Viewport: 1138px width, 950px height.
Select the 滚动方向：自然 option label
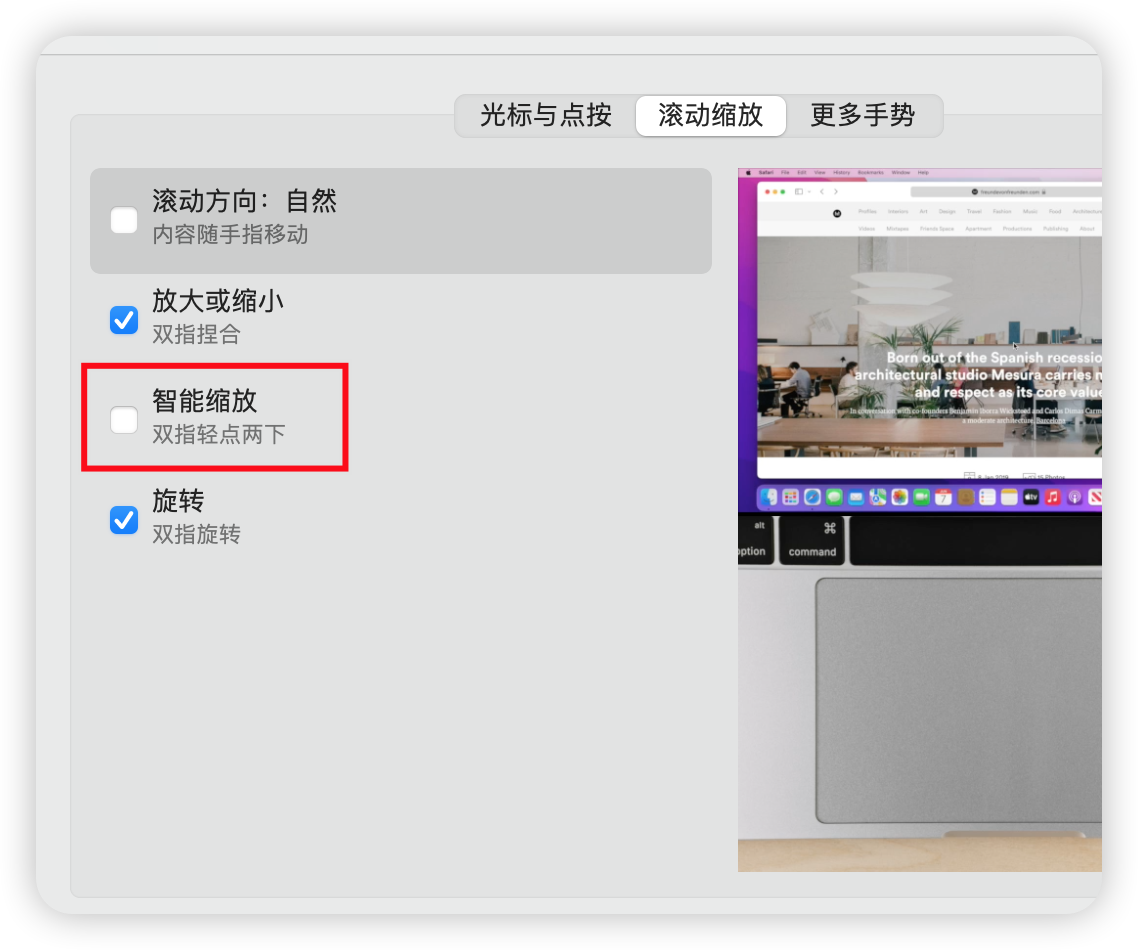[x=244, y=202]
